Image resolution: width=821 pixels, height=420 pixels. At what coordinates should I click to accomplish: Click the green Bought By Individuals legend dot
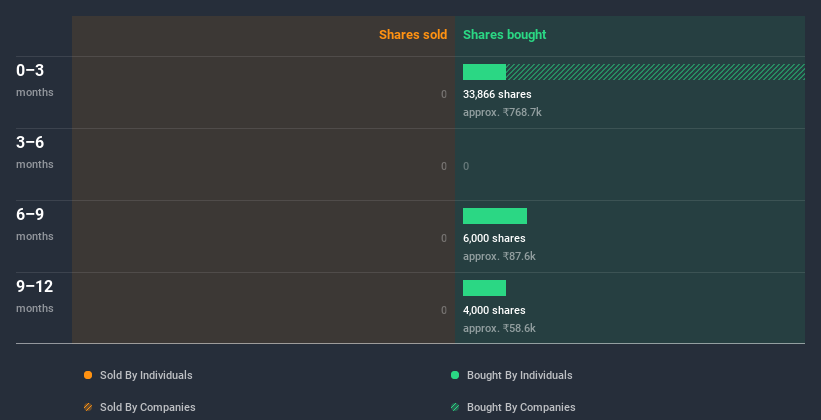[x=455, y=375]
